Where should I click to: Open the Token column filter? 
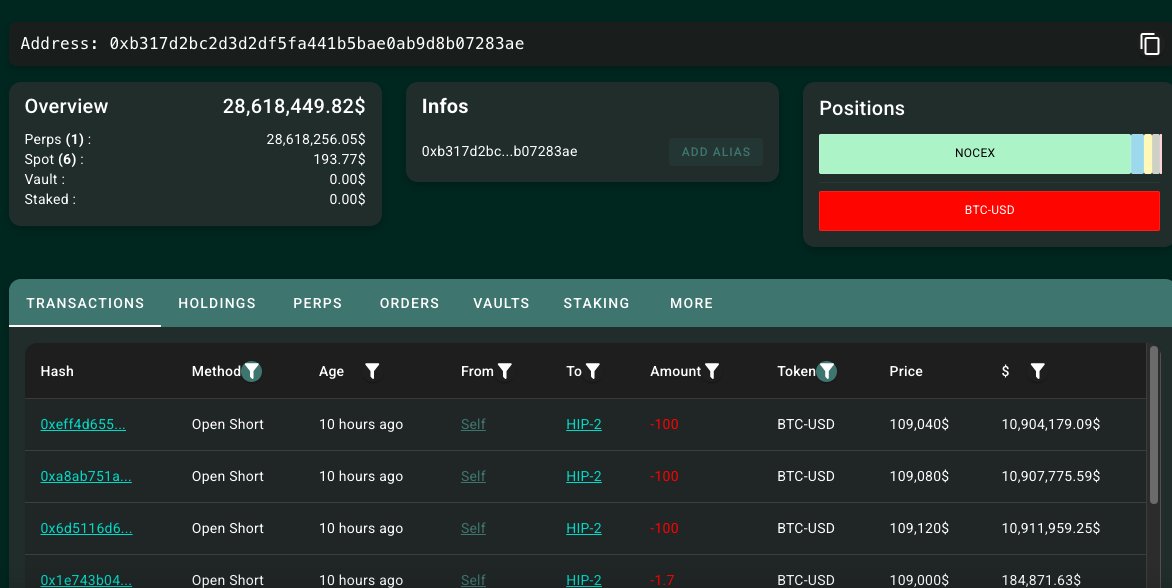[827, 371]
